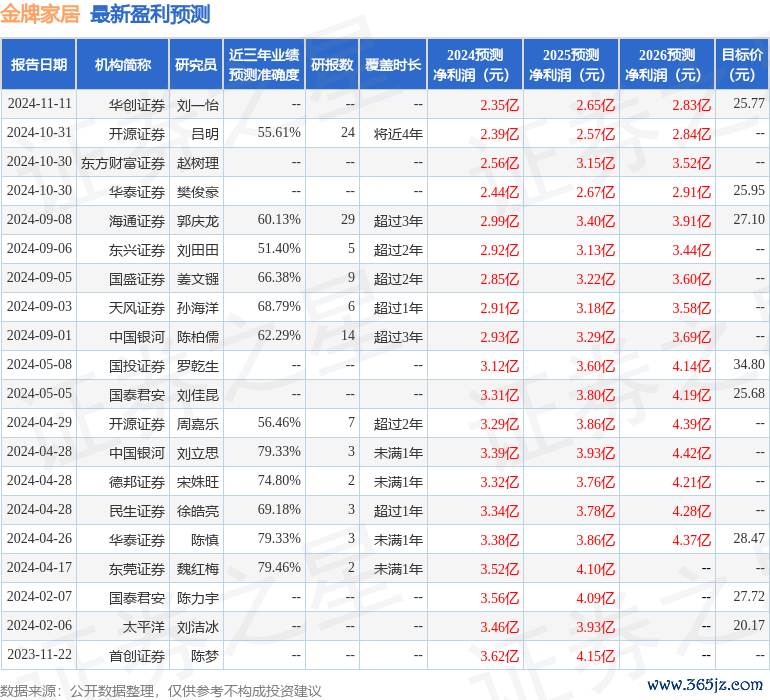The image size is (770, 700).
Task: Click target price 25.95
Action: click(749, 191)
